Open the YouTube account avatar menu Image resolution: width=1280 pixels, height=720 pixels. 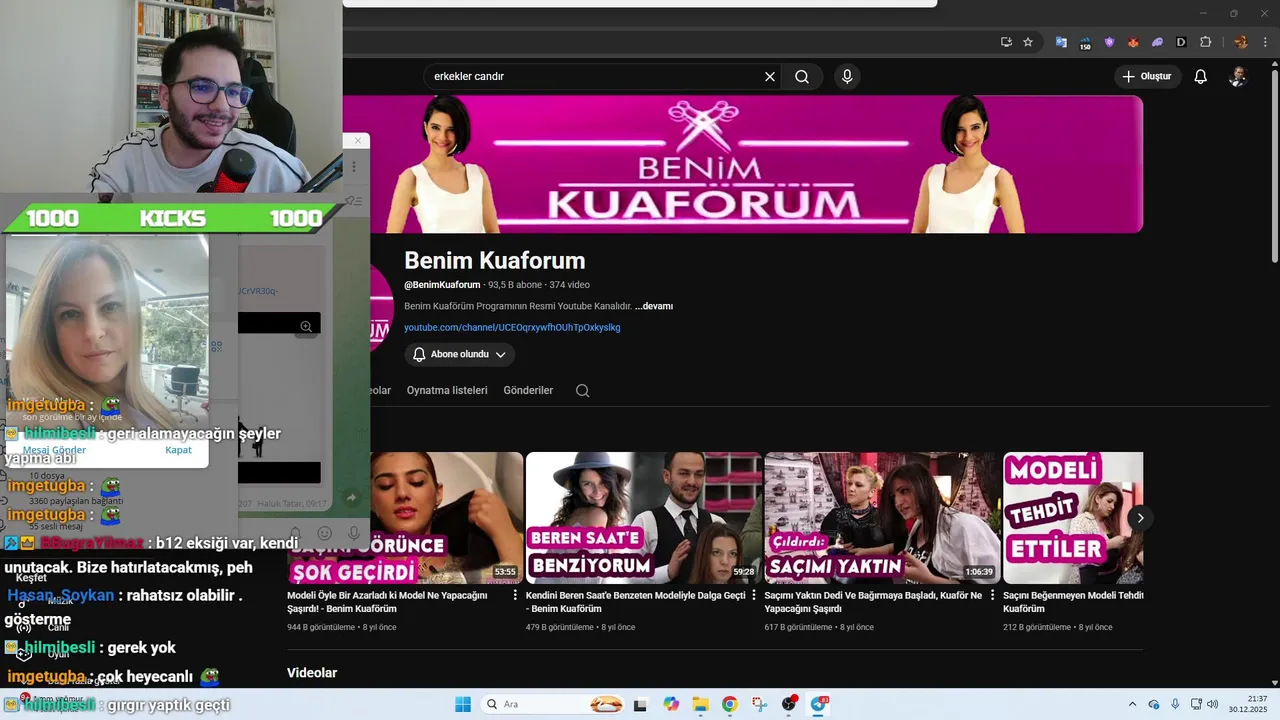(1238, 77)
